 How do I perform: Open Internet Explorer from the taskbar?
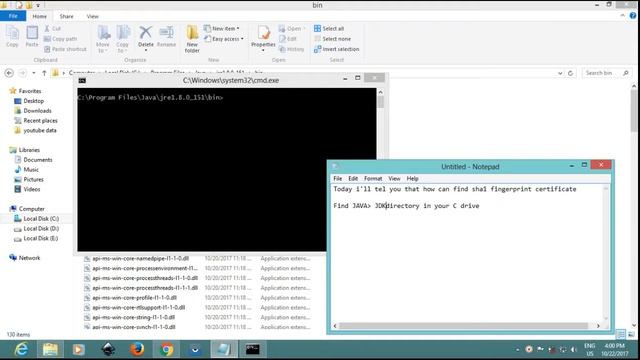tap(21, 349)
